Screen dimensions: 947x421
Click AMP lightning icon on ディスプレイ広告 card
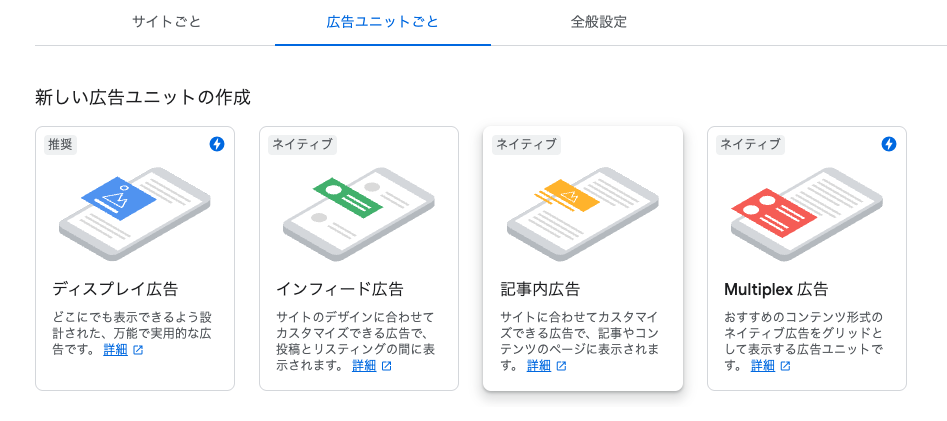tap(217, 144)
